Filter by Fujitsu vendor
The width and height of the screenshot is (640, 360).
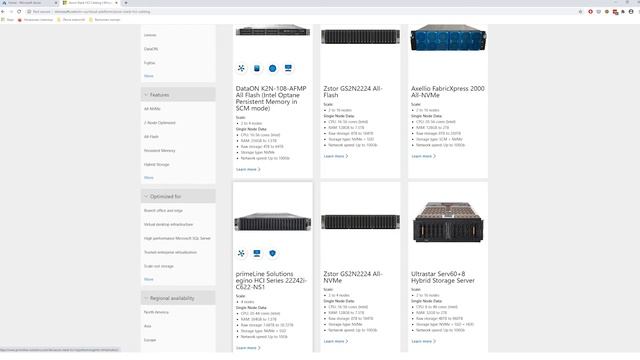pos(149,63)
